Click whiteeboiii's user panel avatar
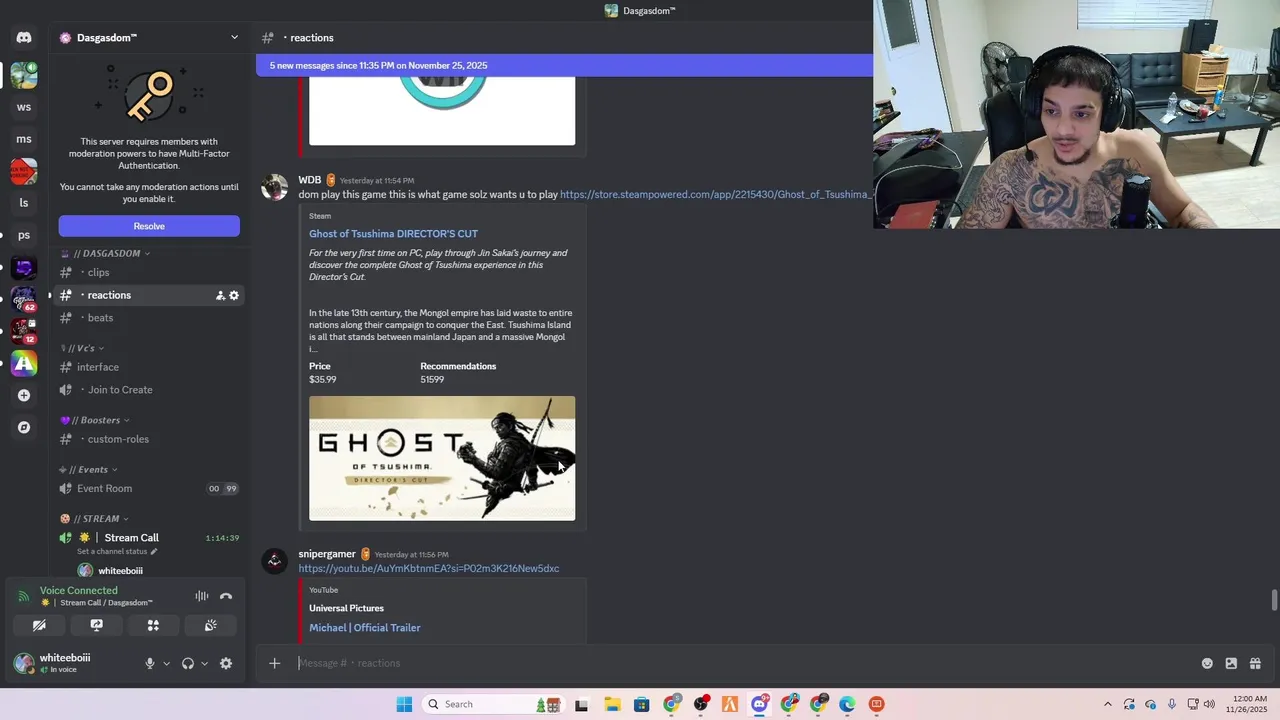 [24, 662]
